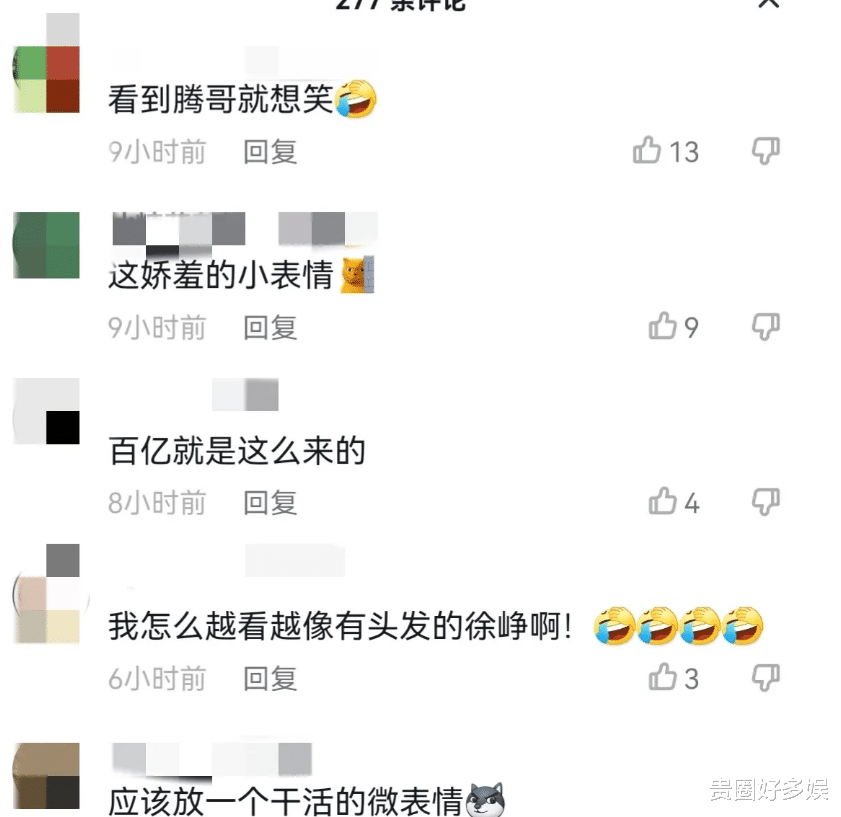The height and width of the screenshot is (817, 841).
Task: Like the comment 看到腾哥就想笑
Action: pos(646,150)
